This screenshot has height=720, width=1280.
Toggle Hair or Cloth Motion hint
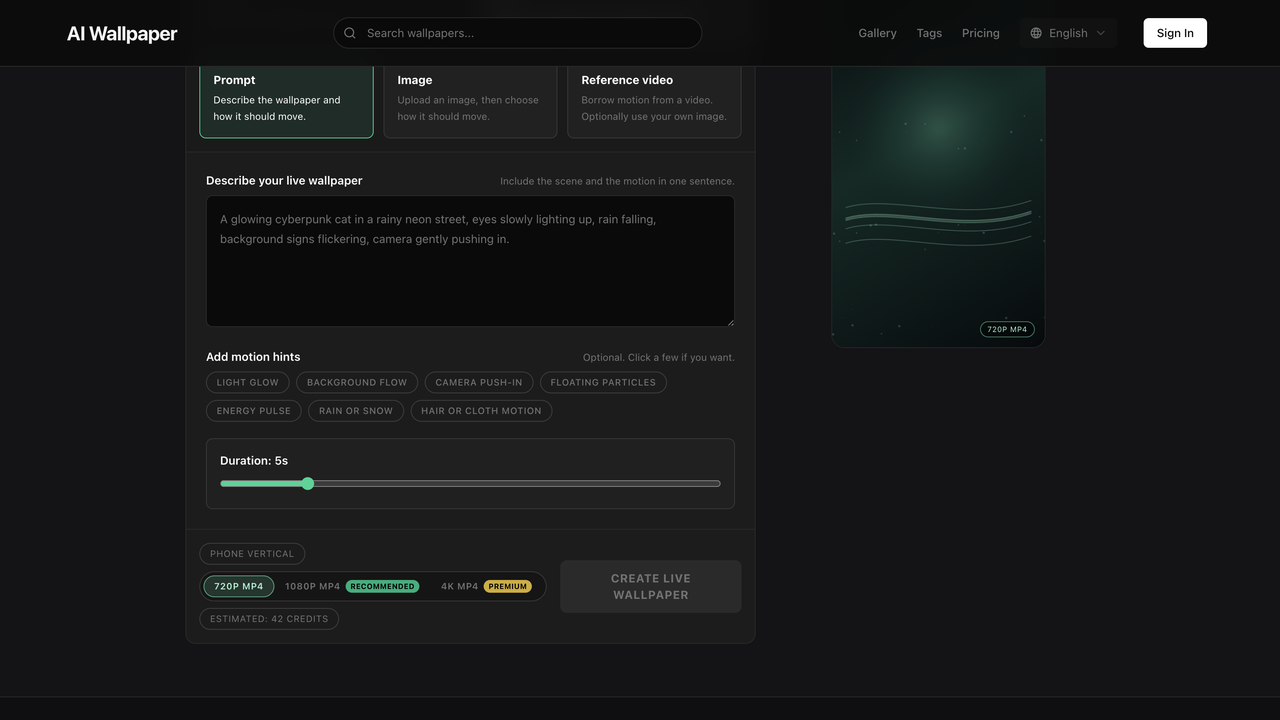click(481, 411)
